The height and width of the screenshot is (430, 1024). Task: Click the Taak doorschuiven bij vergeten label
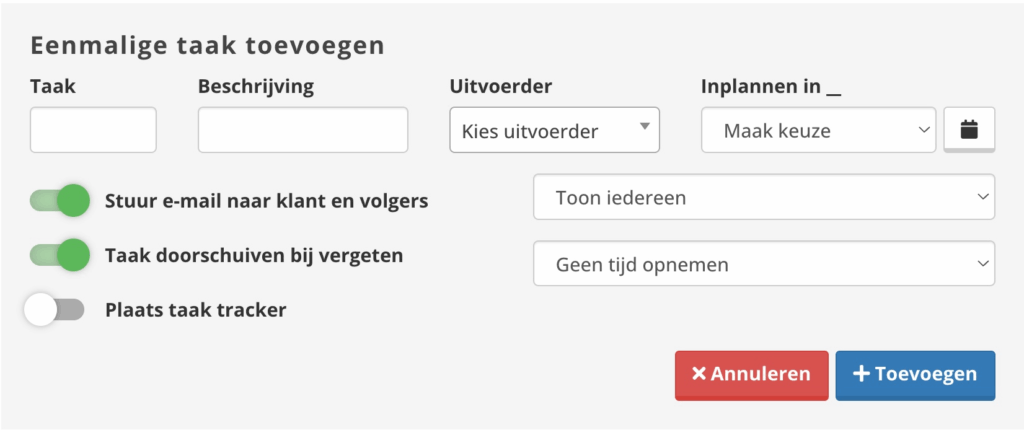pos(254,255)
